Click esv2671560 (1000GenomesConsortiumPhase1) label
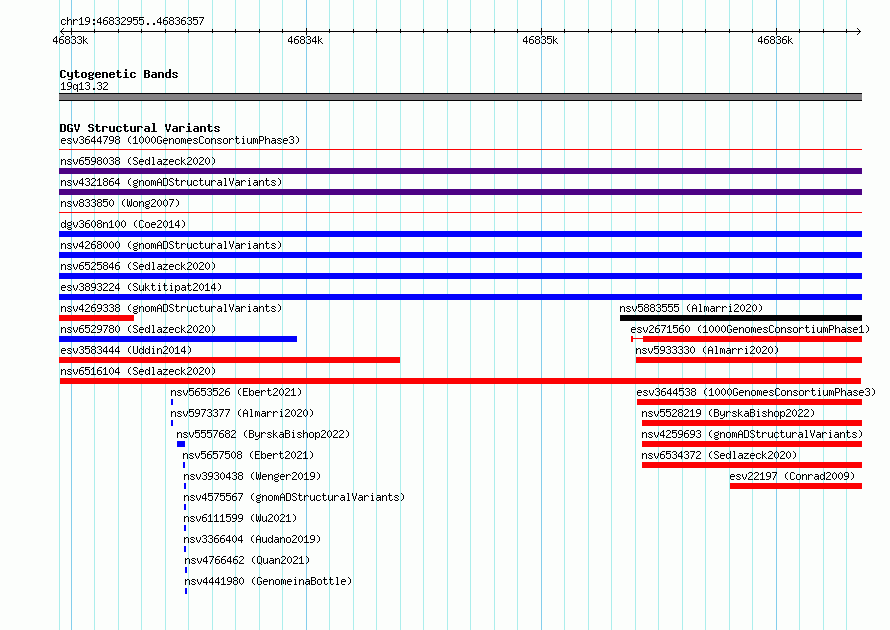890x630 pixels. tap(750, 329)
